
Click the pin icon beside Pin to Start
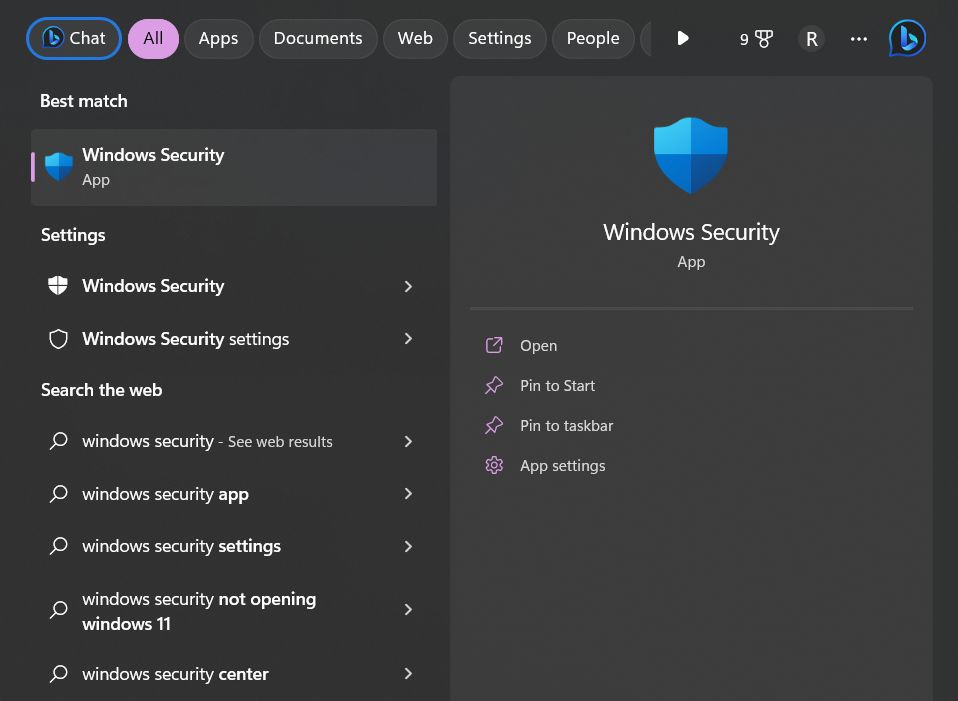(494, 385)
